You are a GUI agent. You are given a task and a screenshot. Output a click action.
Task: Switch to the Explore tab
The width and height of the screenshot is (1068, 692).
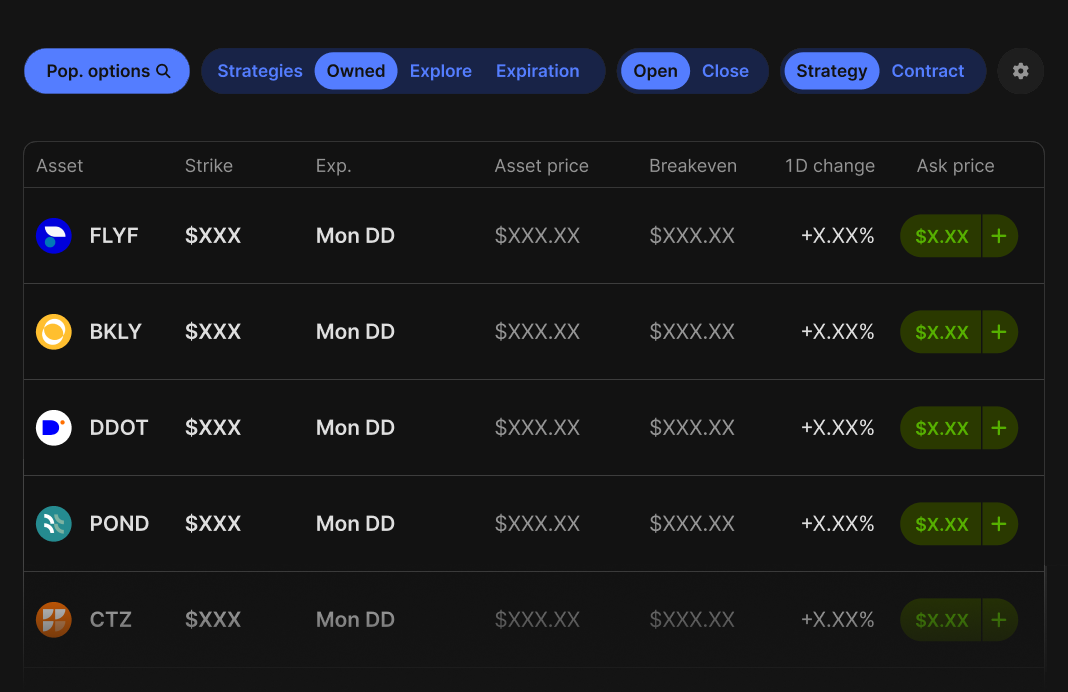tap(440, 71)
